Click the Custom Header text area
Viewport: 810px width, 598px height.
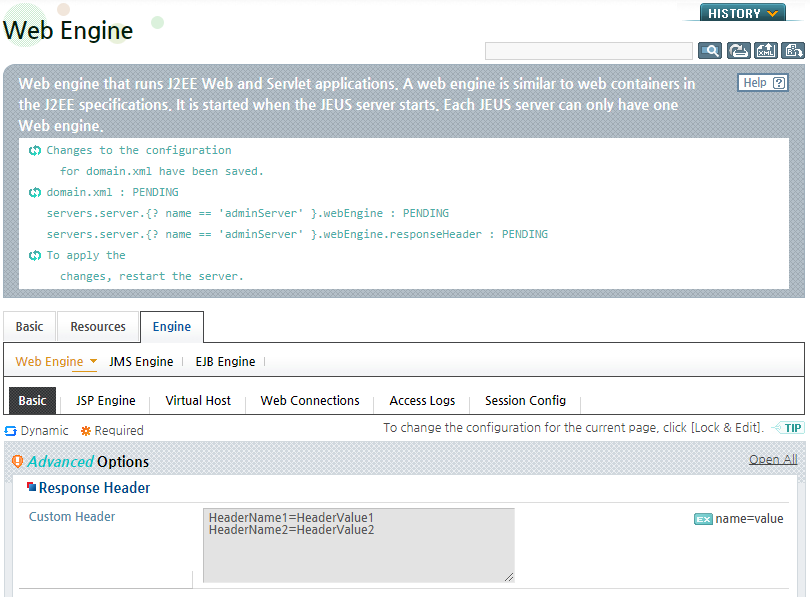359,545
